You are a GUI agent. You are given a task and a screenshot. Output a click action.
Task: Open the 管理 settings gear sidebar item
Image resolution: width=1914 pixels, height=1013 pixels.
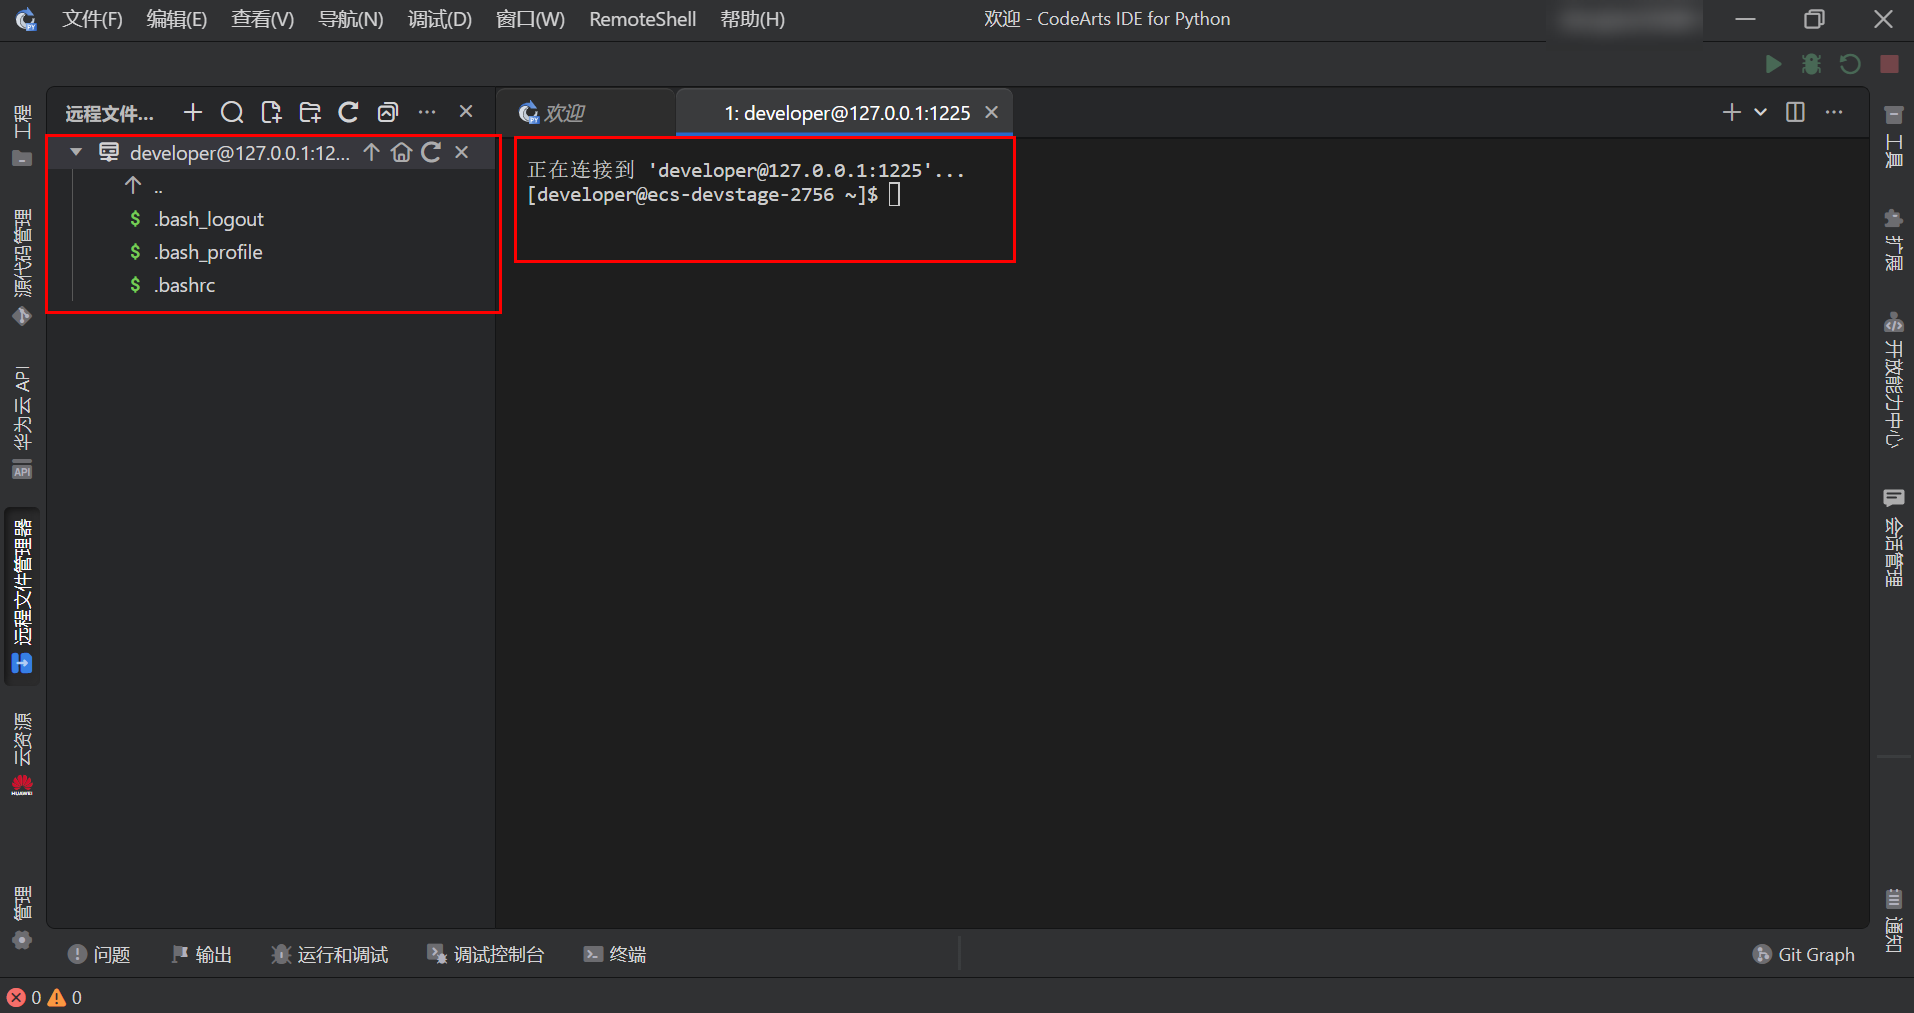point(22,917)
